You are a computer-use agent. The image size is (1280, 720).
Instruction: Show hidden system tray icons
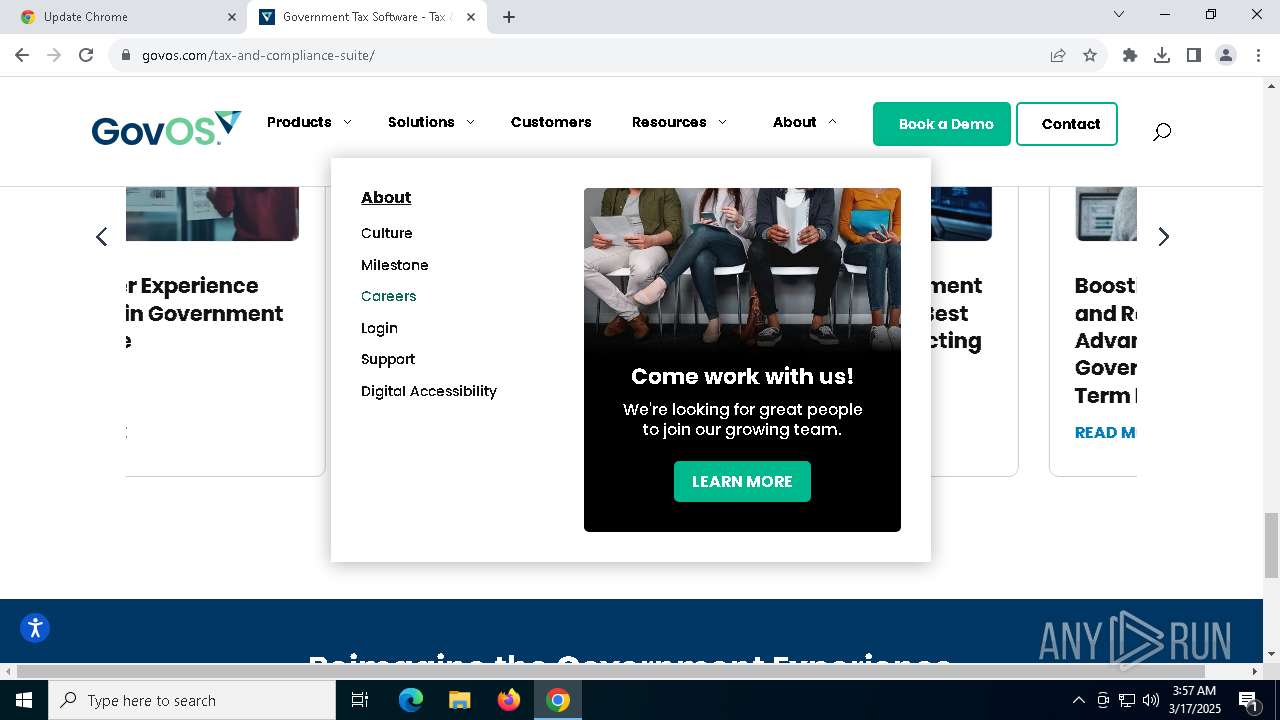(x=1078, y=700)
